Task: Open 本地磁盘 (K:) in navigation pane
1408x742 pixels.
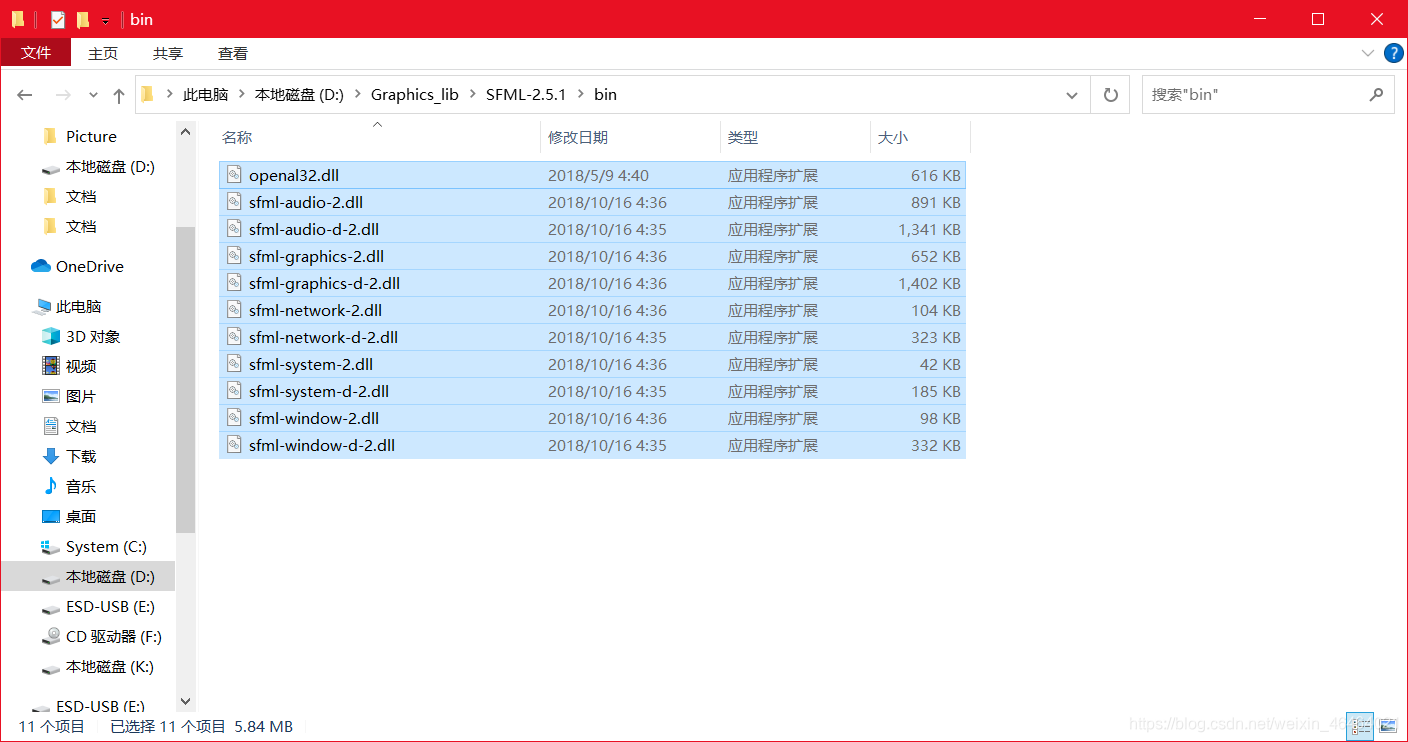Action: (x=109, y=667)
